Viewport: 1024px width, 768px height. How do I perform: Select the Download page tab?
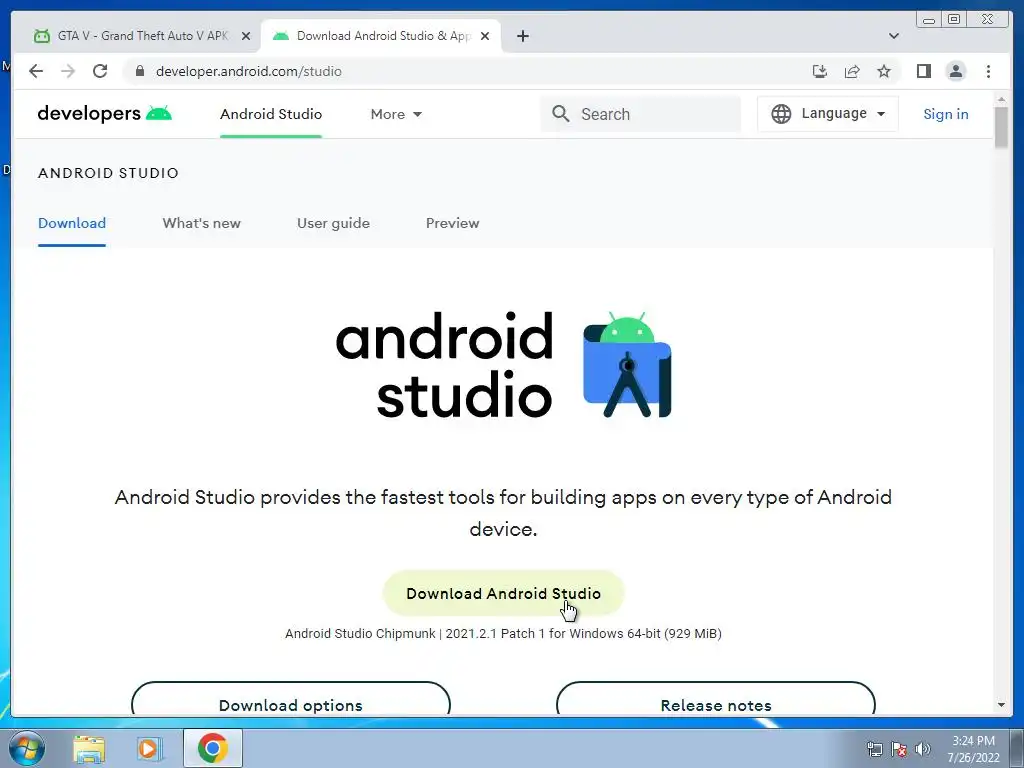[x=72, y=223]
